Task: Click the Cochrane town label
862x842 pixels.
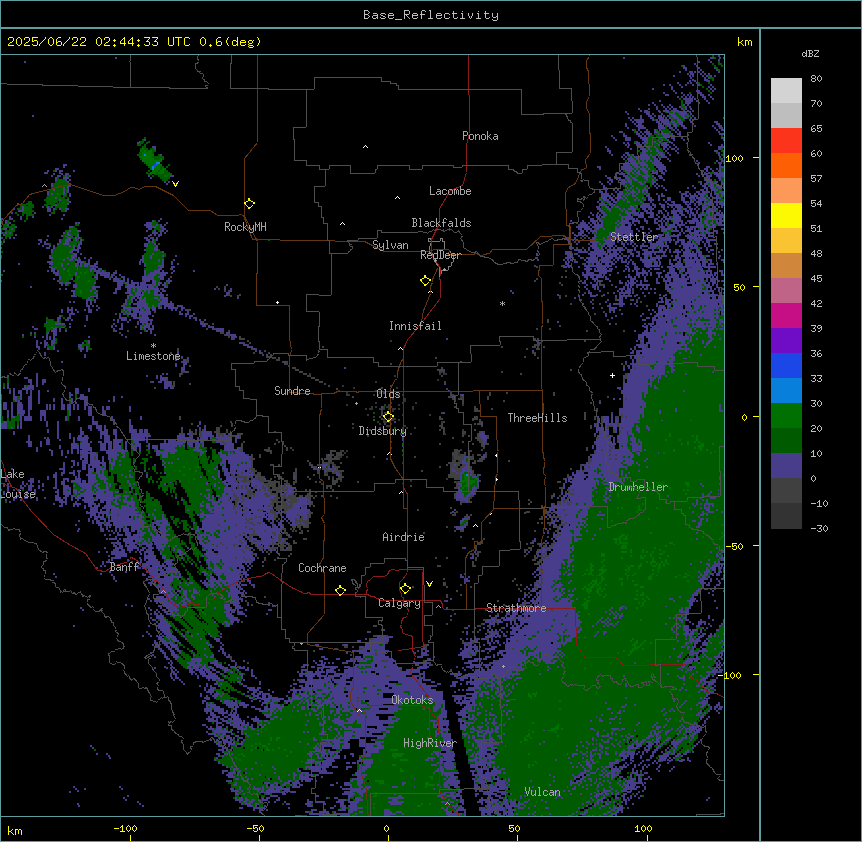Action: coord(322,568)
